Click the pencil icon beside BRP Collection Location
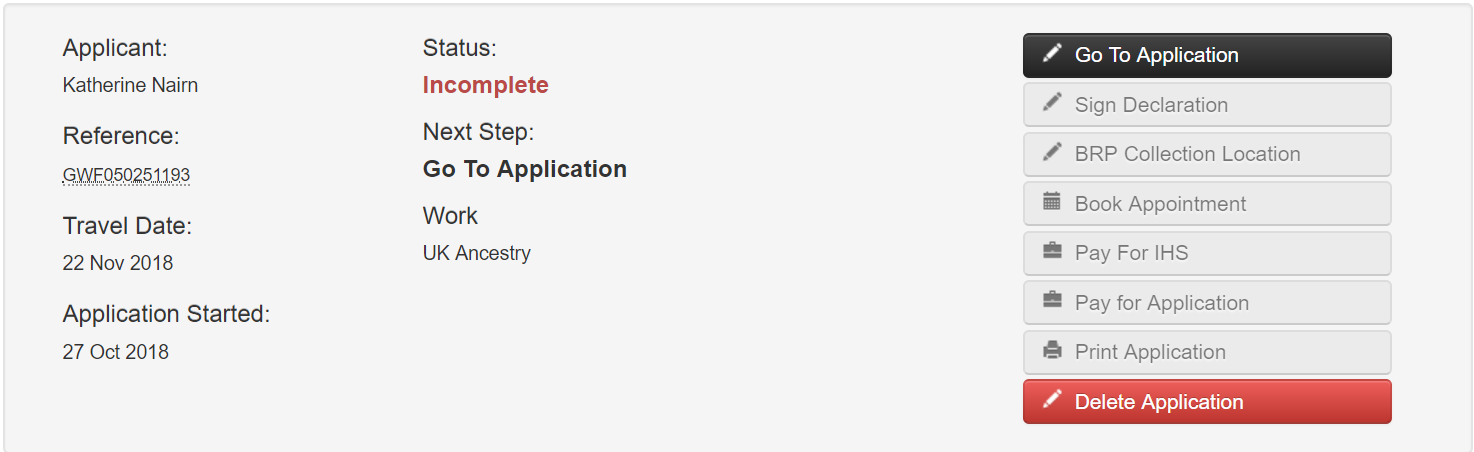Image resolution: width=1474 pixels, height=452 pixels. [1052, 152]
